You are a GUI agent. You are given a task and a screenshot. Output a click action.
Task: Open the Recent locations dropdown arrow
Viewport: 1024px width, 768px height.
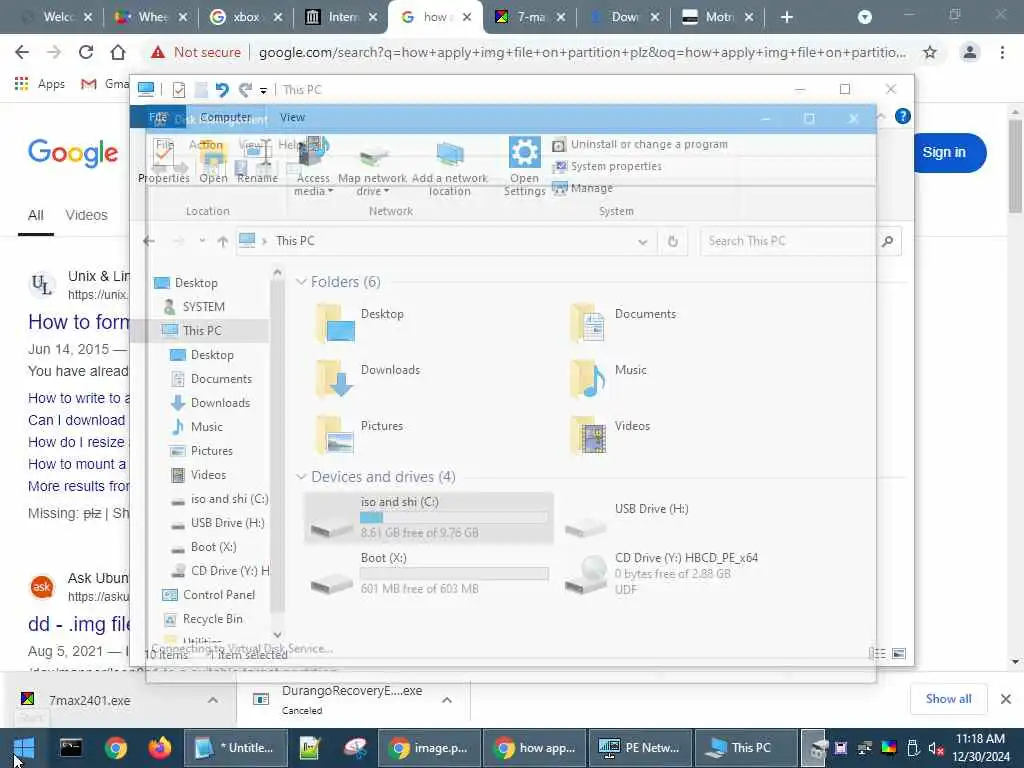(x=202, y=241)
